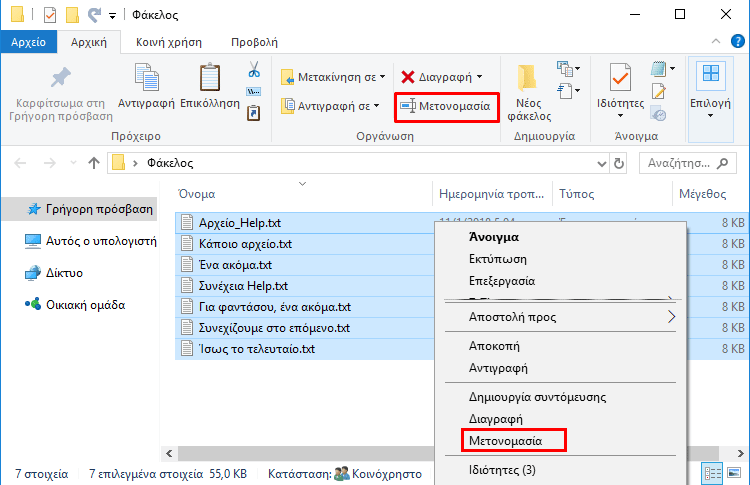Viewport: 750px width, 485px height.
Task: Click the Properties checkmark in quick access toolbar
Action: [50, 15]
